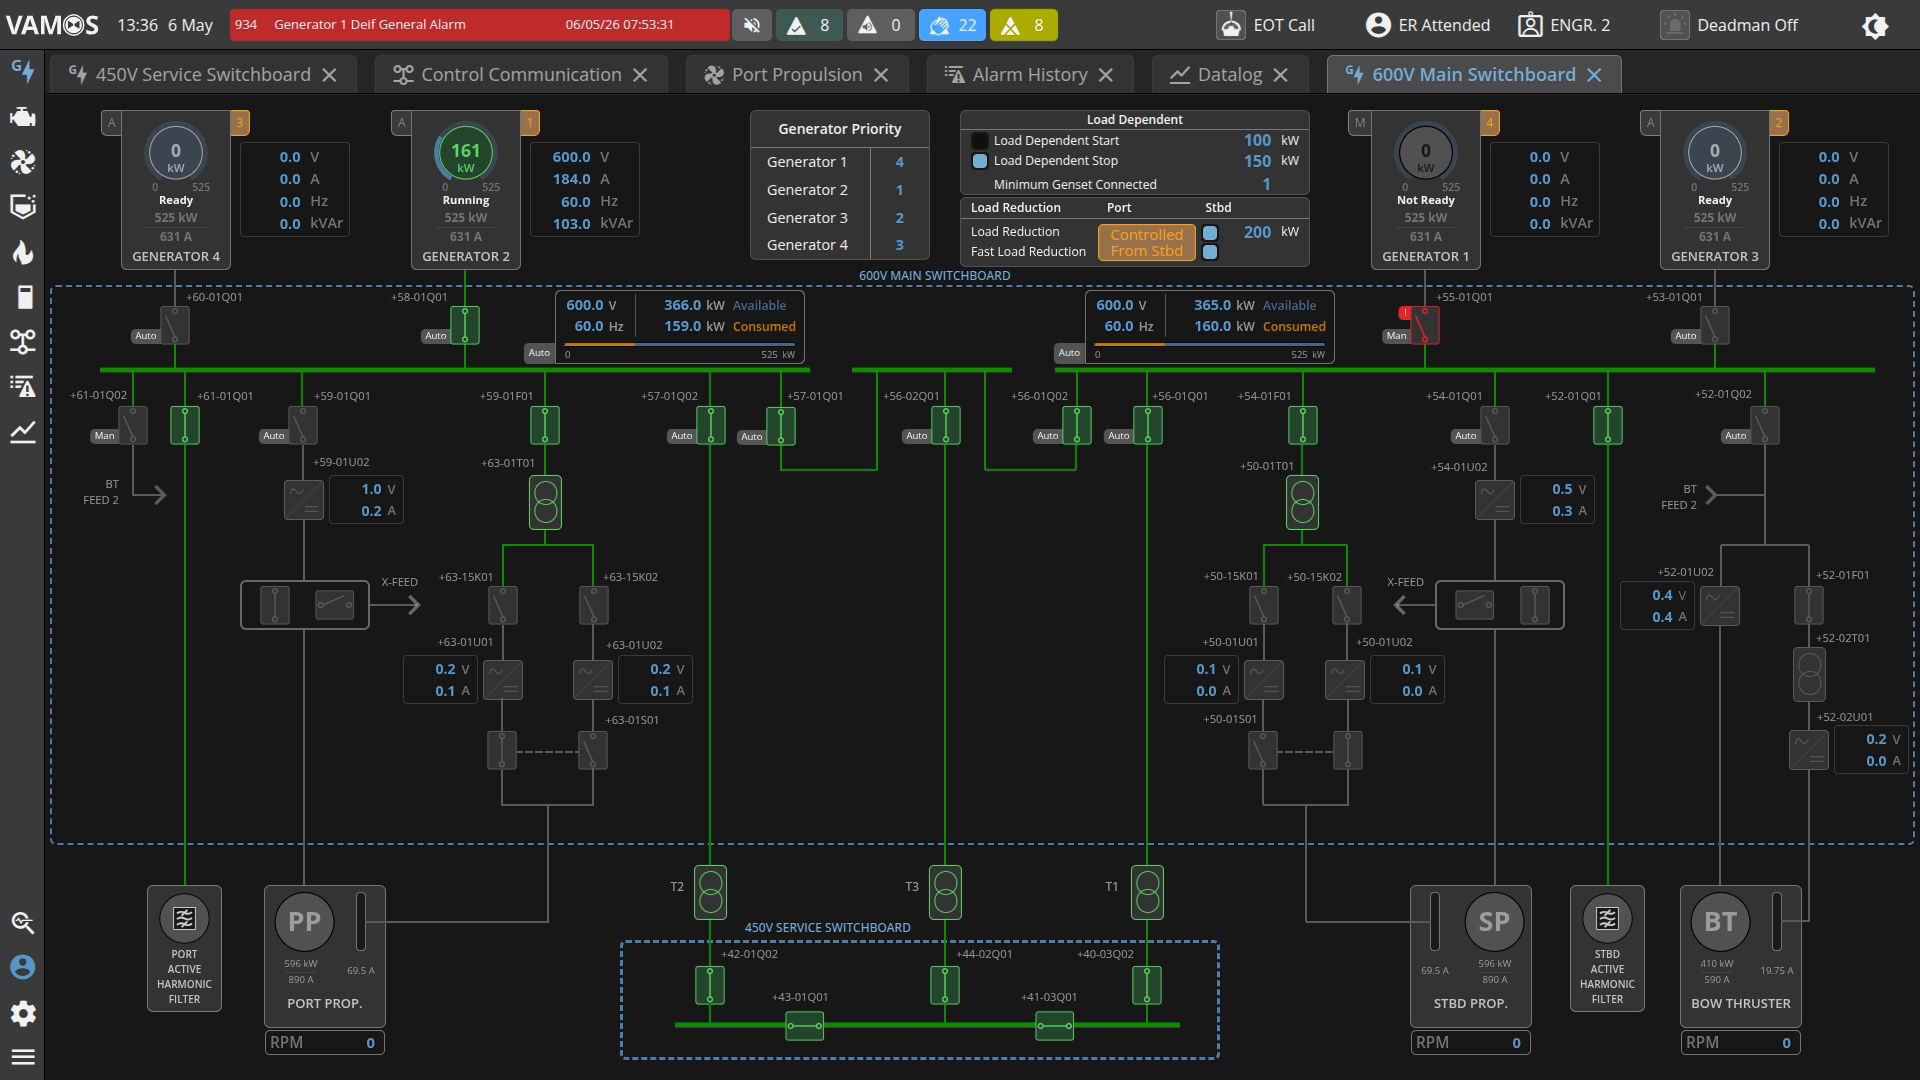Select the SP stbd propulsion motor icon
The height and width of the screenshot is (1080, 1920).
pos(1494,921)
